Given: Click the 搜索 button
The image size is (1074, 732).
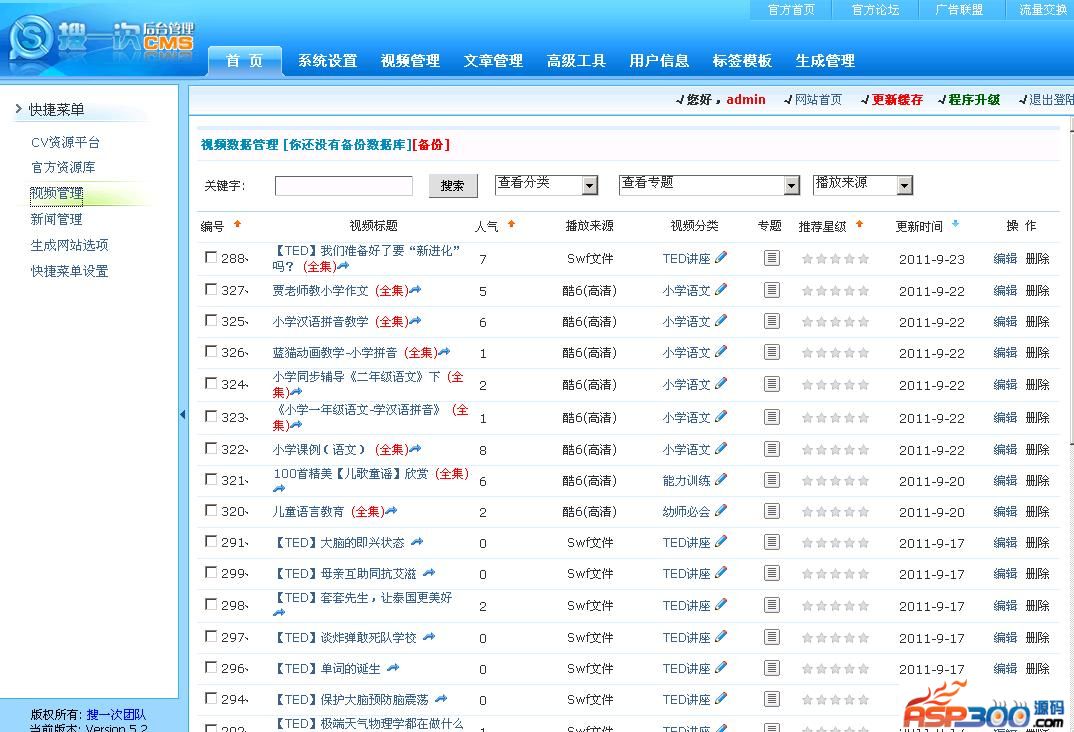Looking at the screenshot, I should [453, 186].
